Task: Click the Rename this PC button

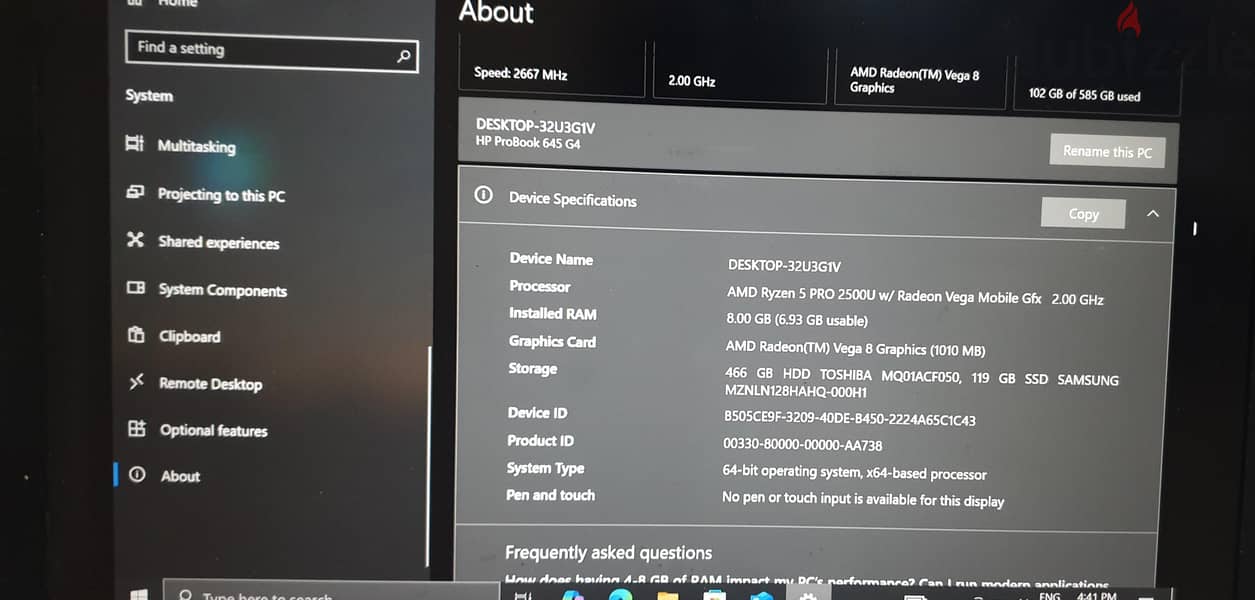Action: [1107, 151]
